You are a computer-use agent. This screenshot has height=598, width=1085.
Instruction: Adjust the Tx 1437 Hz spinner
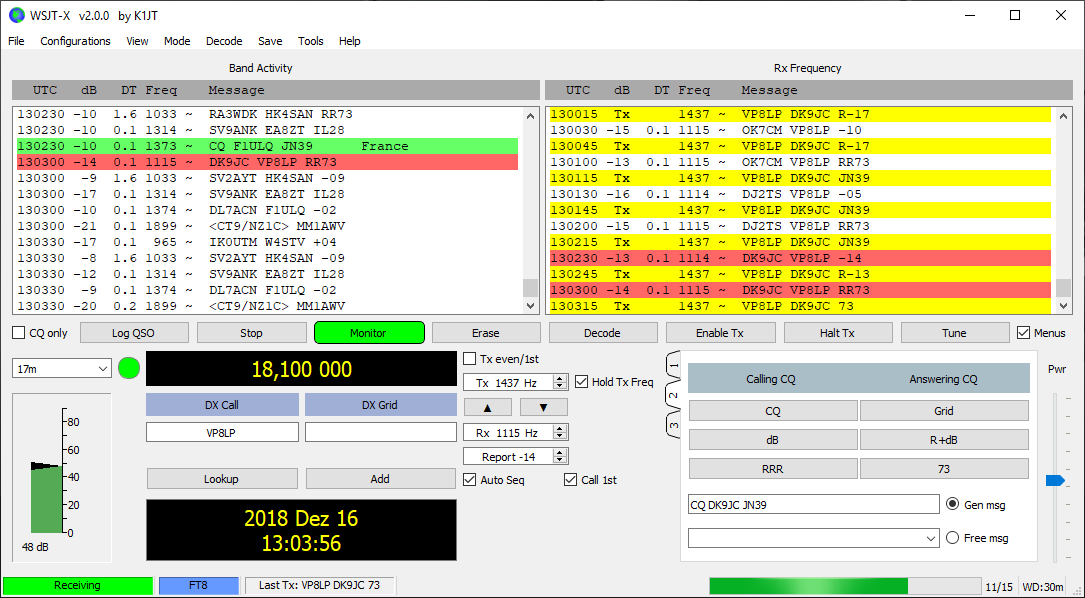click(x=516, y=381)
